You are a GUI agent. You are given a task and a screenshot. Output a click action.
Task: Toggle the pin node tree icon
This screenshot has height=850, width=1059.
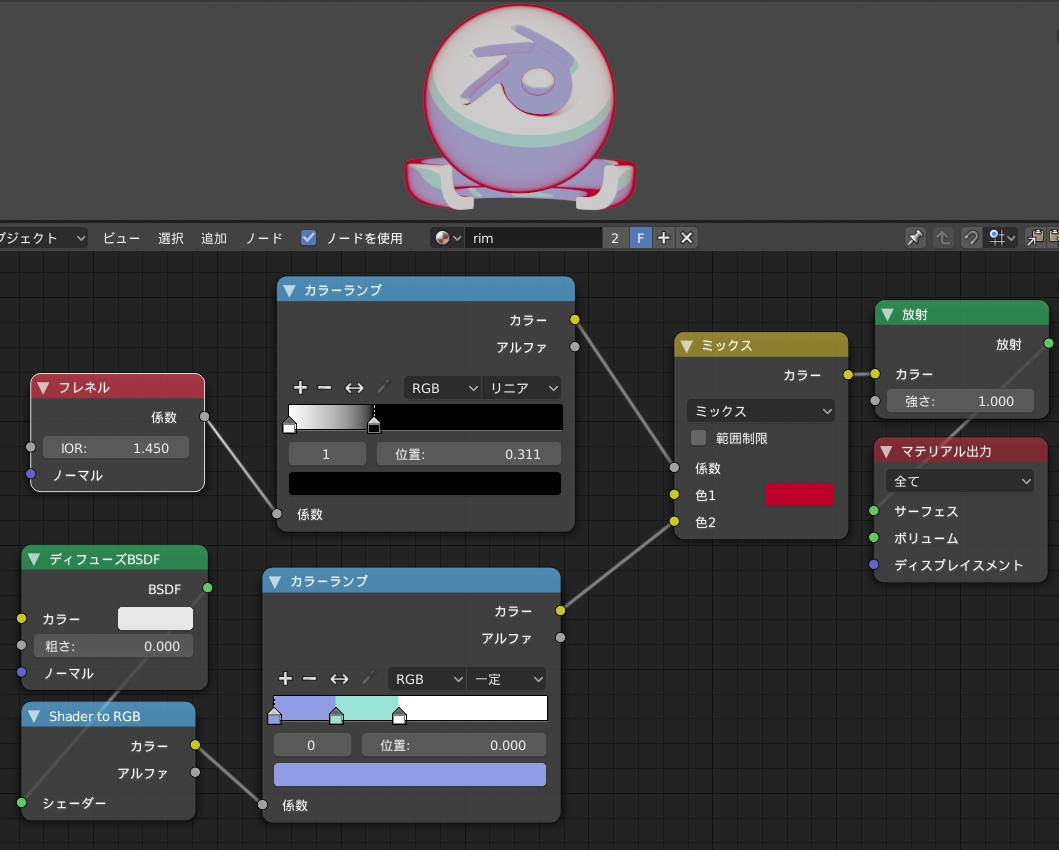[x=915, y=238]
